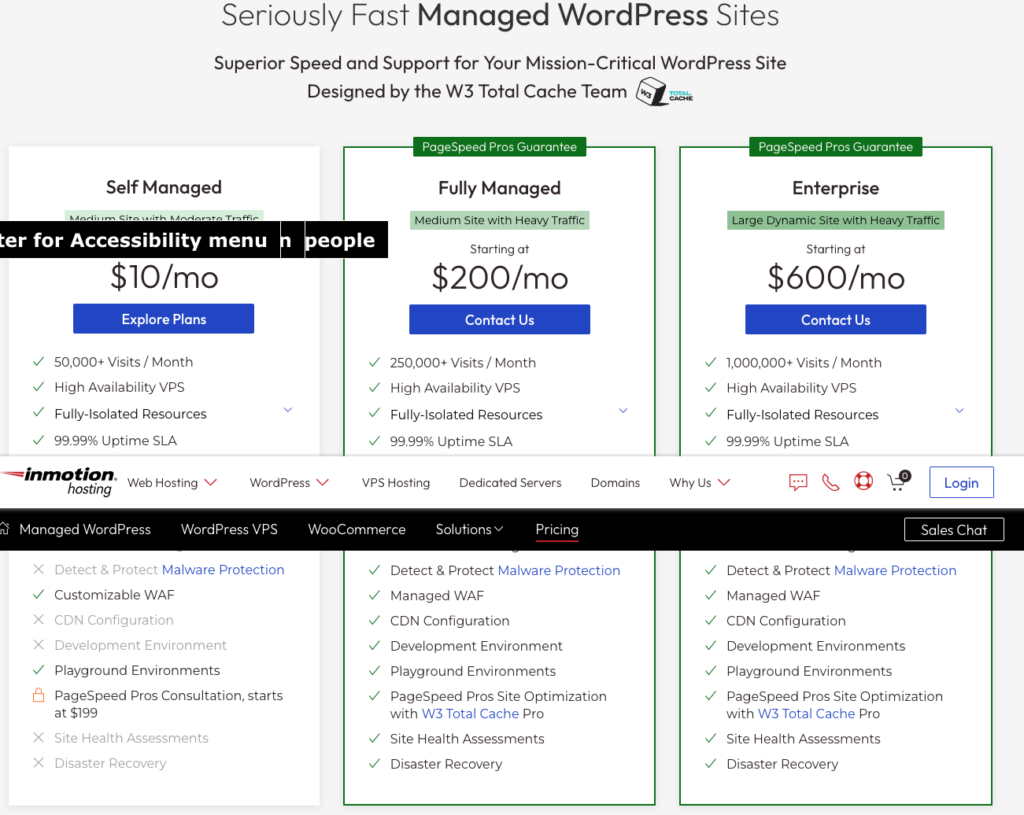The width and height of the screenshot is (1024, 815).
Task: Click the "$10/mo" price
Action: click(164, 278)
